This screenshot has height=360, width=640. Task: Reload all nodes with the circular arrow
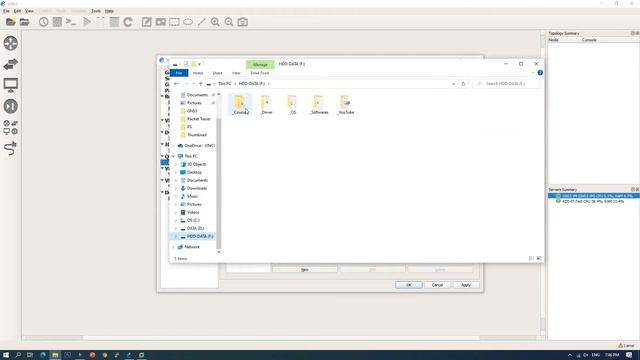click(x=128, y=22)
